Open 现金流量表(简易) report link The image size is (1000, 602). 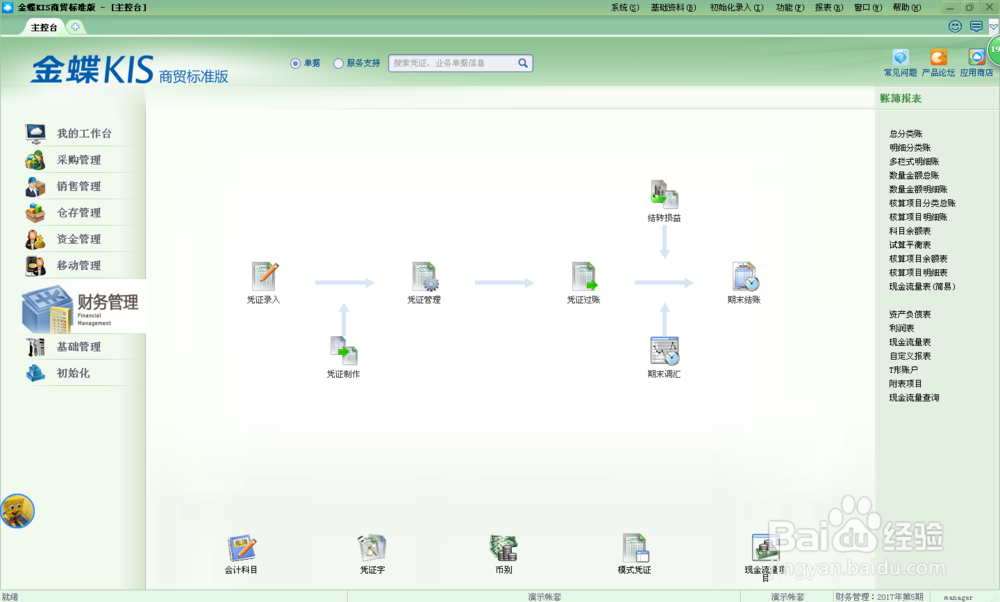click(x=922, y=287)
